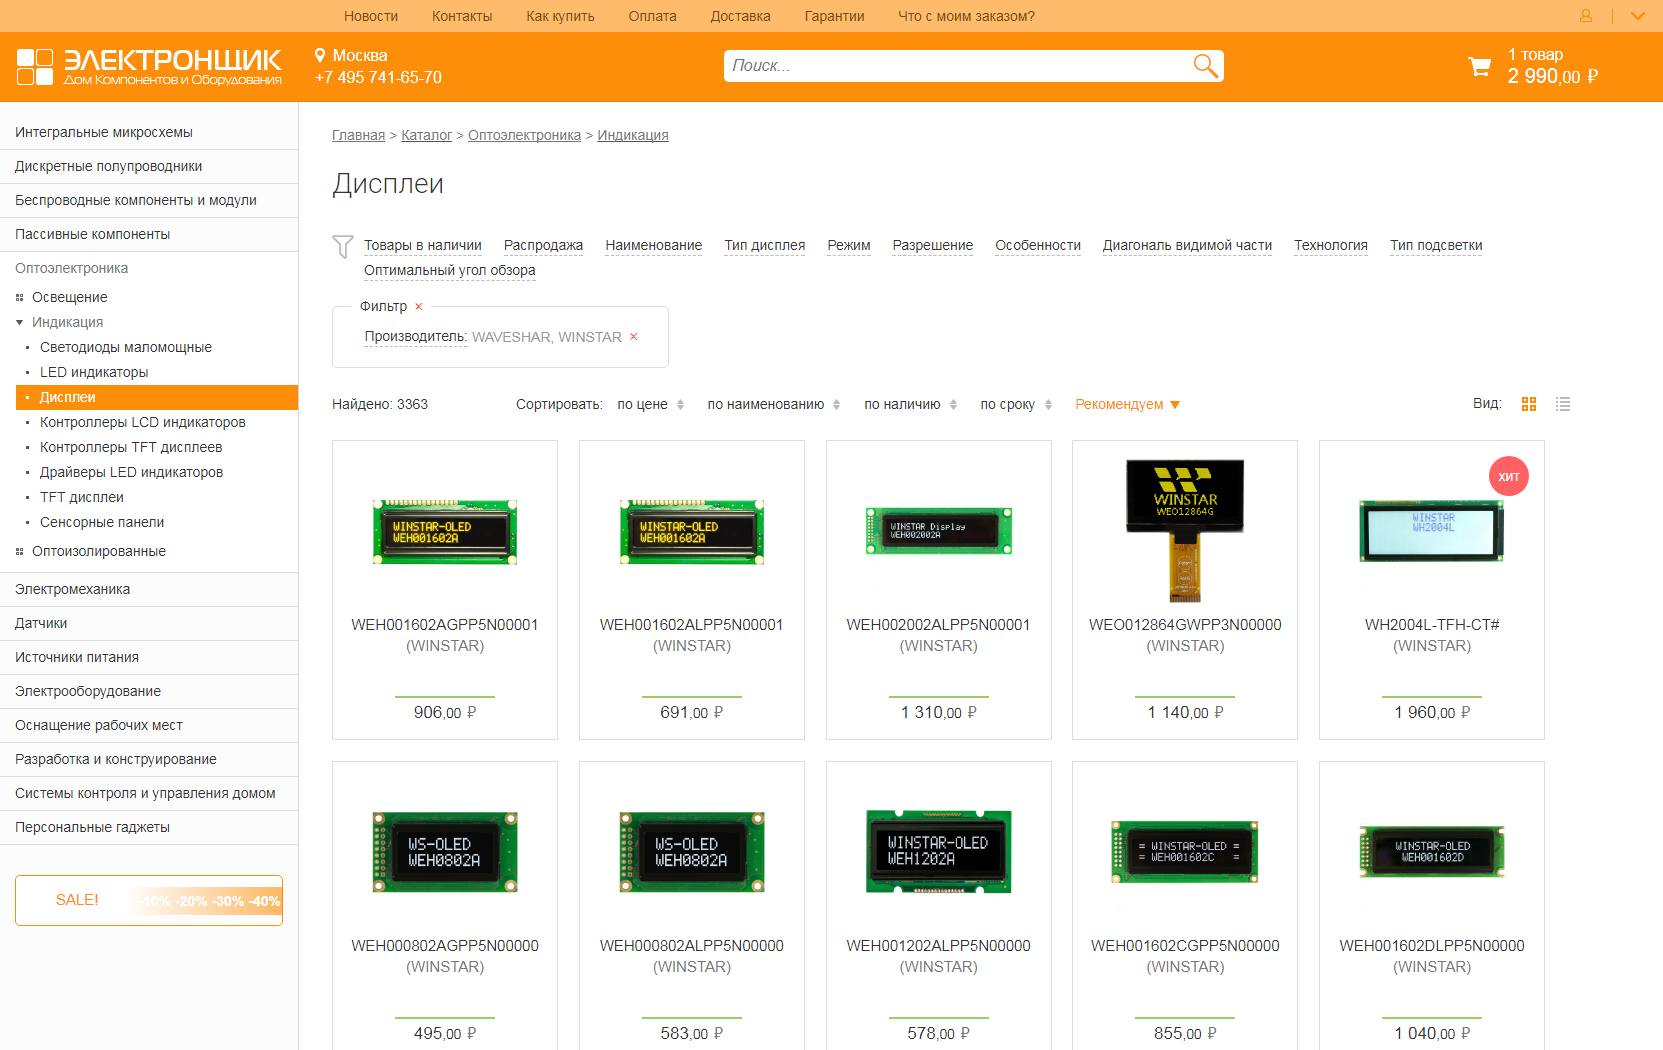Viewport: 1663px width, 1050px height.
Task: Select LED индикаторы in sidebar
Action: tap(94, 372)
